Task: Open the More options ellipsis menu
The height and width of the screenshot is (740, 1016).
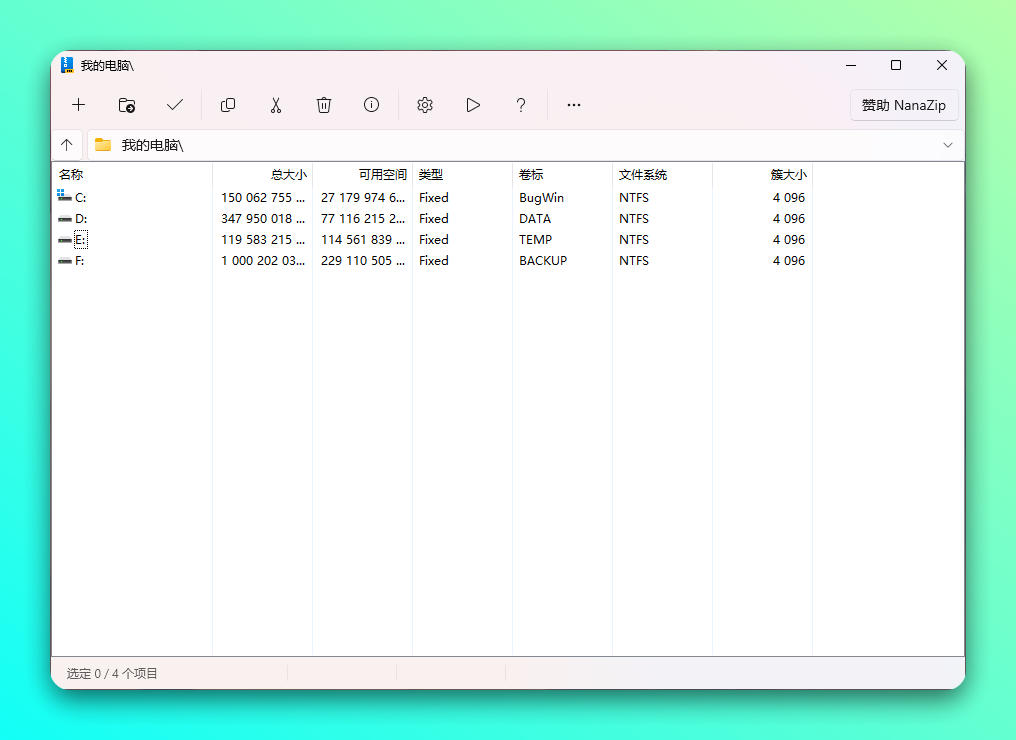Action: 574,105
